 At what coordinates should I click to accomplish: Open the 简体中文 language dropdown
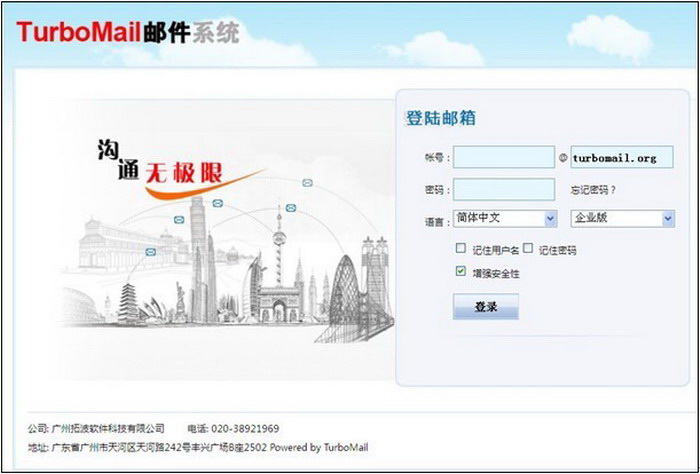pyautogui.click(x=505, y=219)
